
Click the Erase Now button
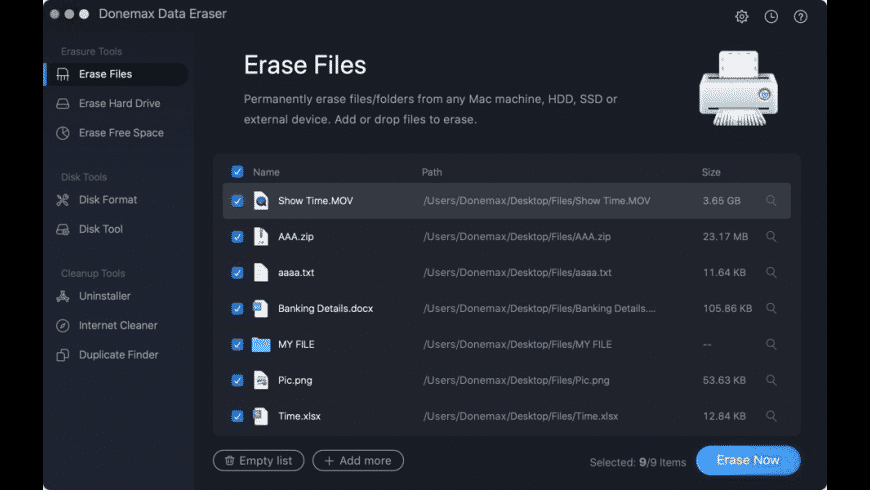click(x=748, y=460)
